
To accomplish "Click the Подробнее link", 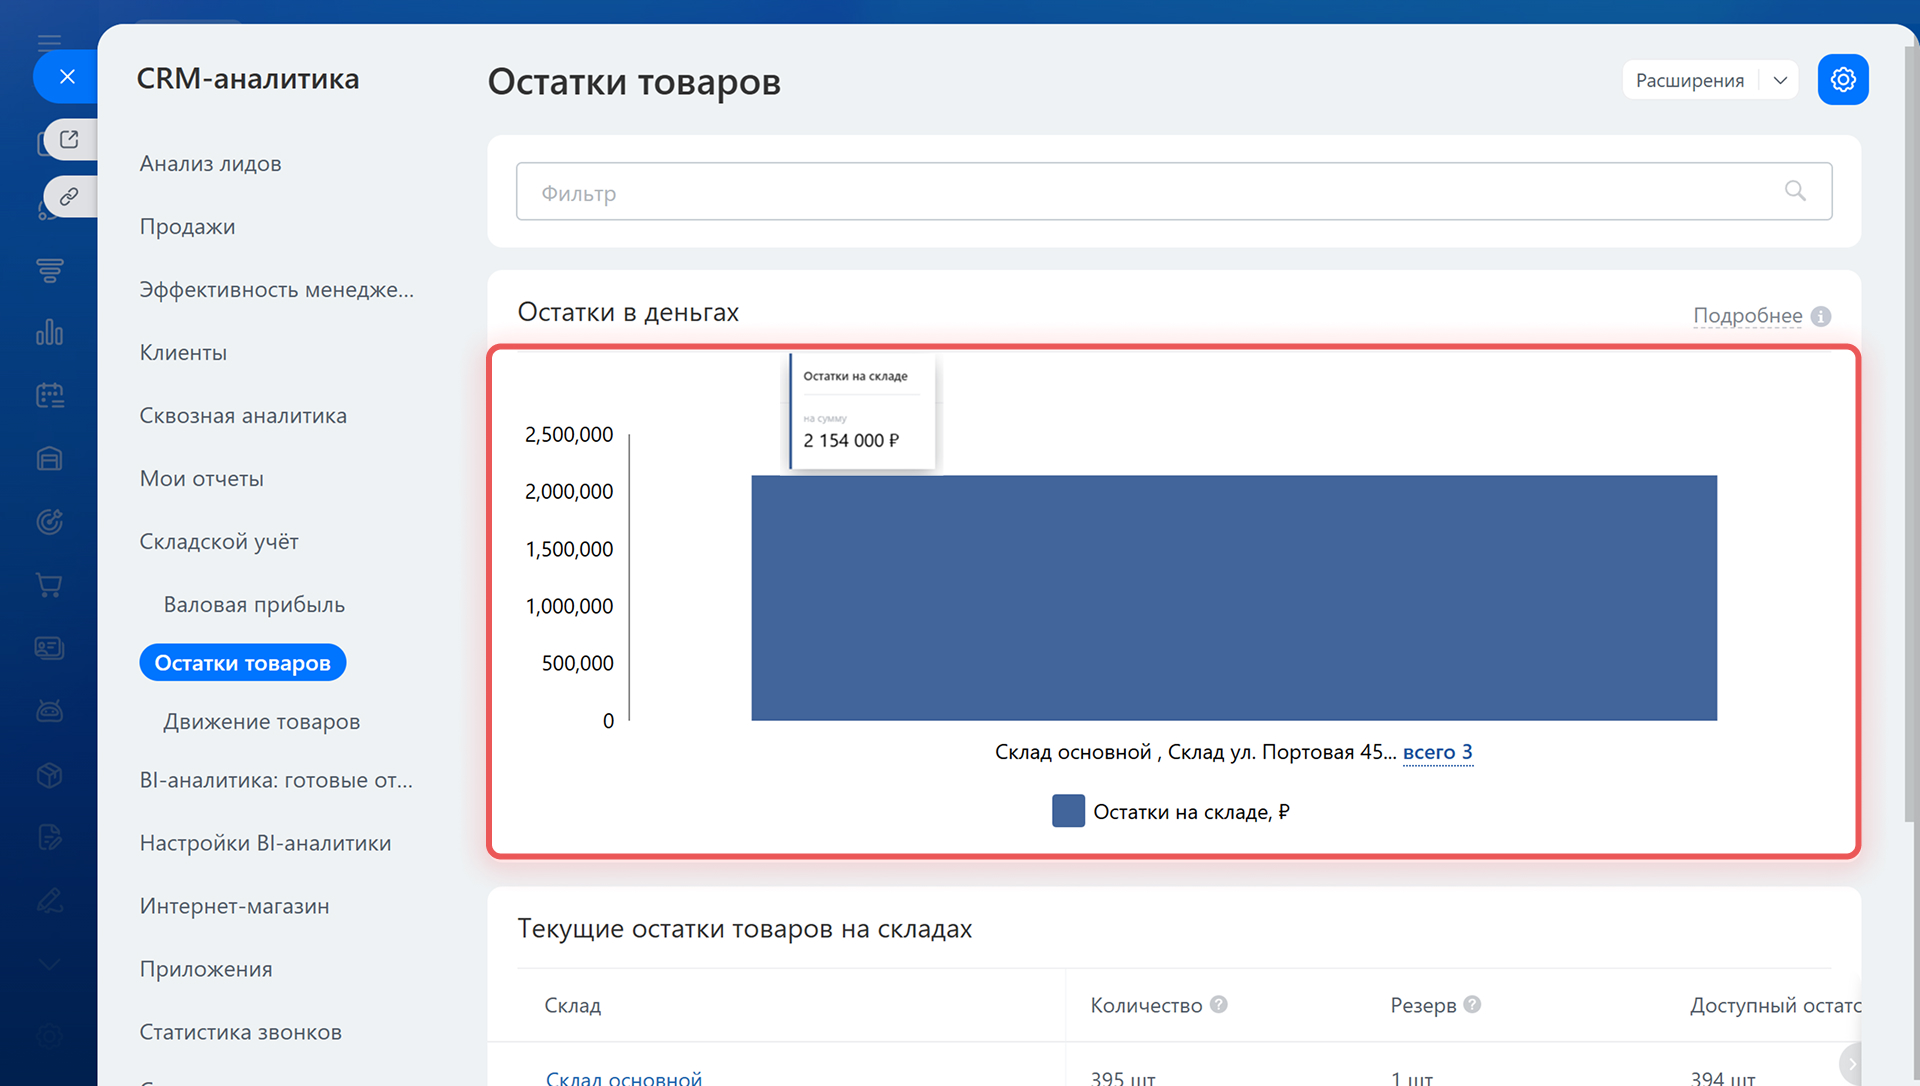I will 1747,316.
